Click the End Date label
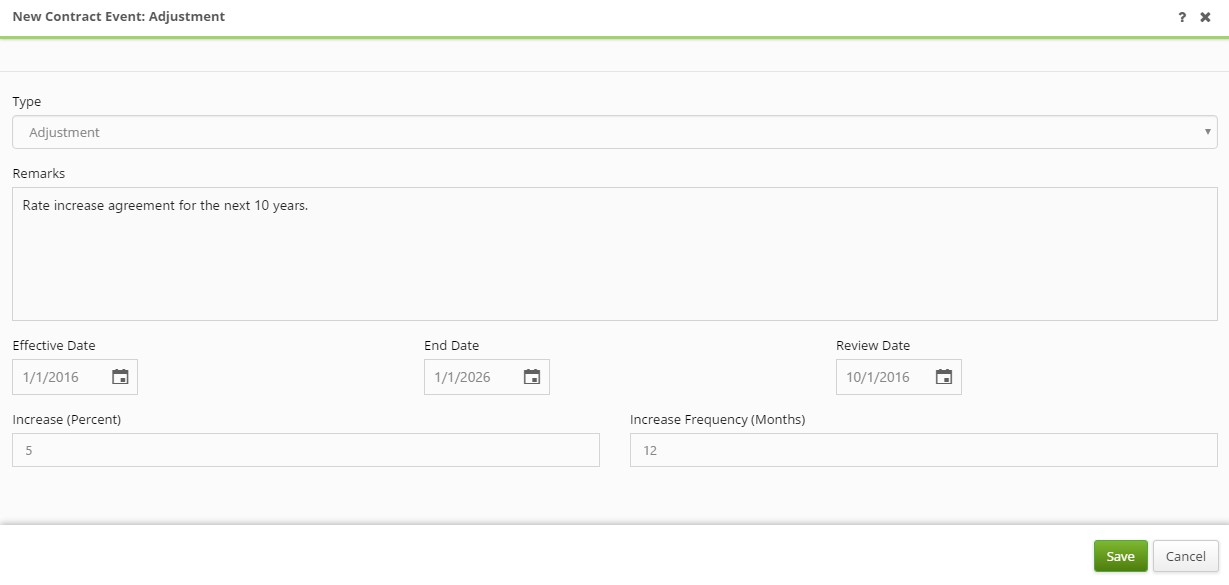This screenshot has width=1229, height=585. (x=451, y=345)
